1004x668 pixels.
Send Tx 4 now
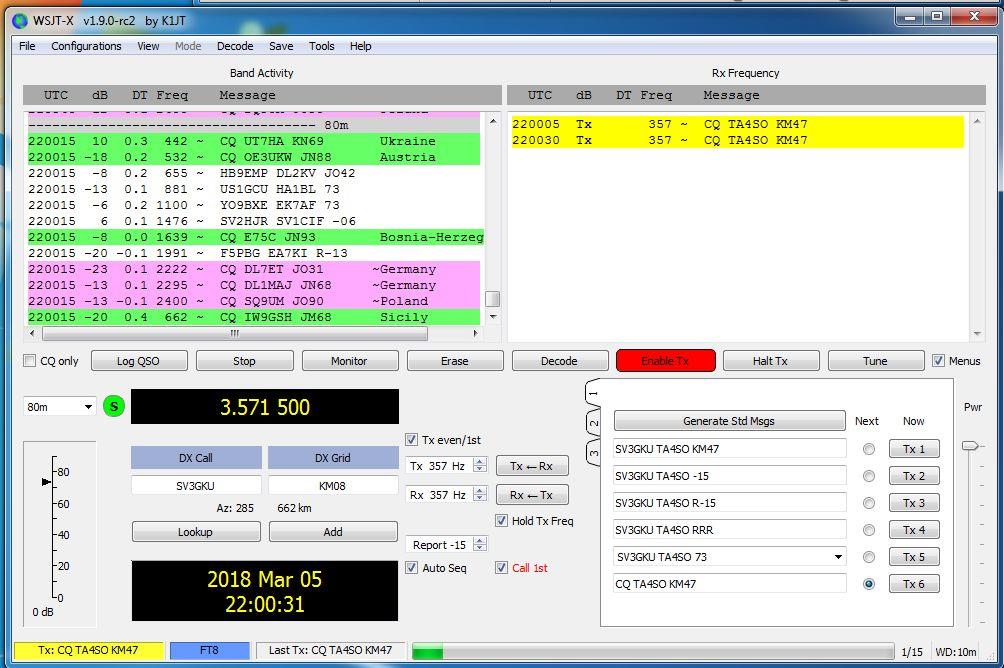point(914,530)
